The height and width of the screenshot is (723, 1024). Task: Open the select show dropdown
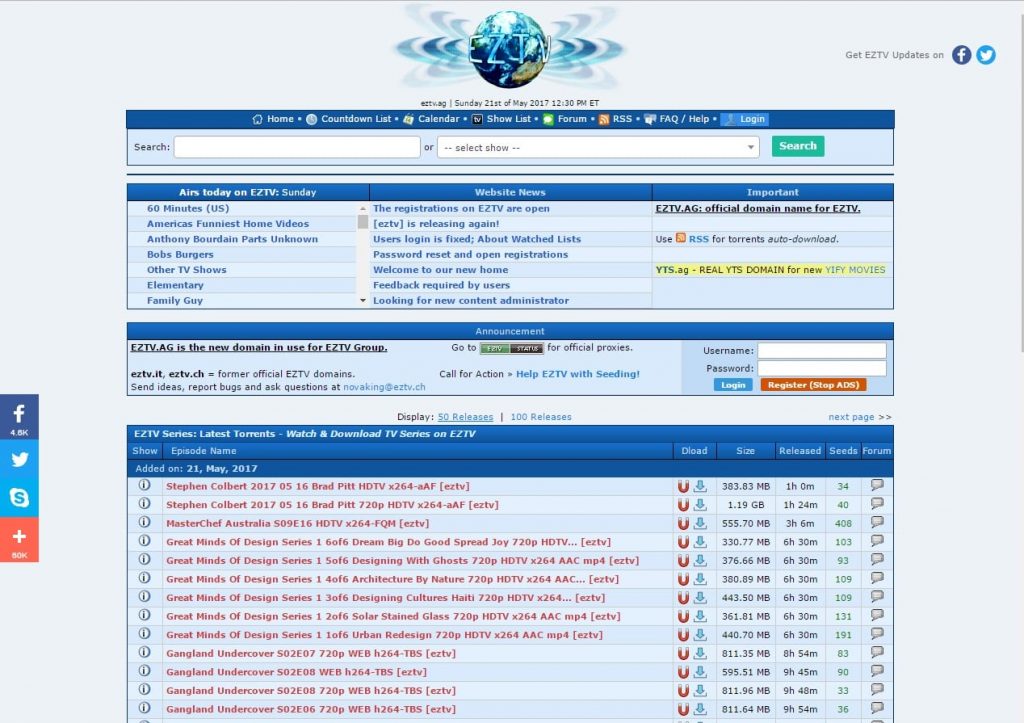[598, 148]
